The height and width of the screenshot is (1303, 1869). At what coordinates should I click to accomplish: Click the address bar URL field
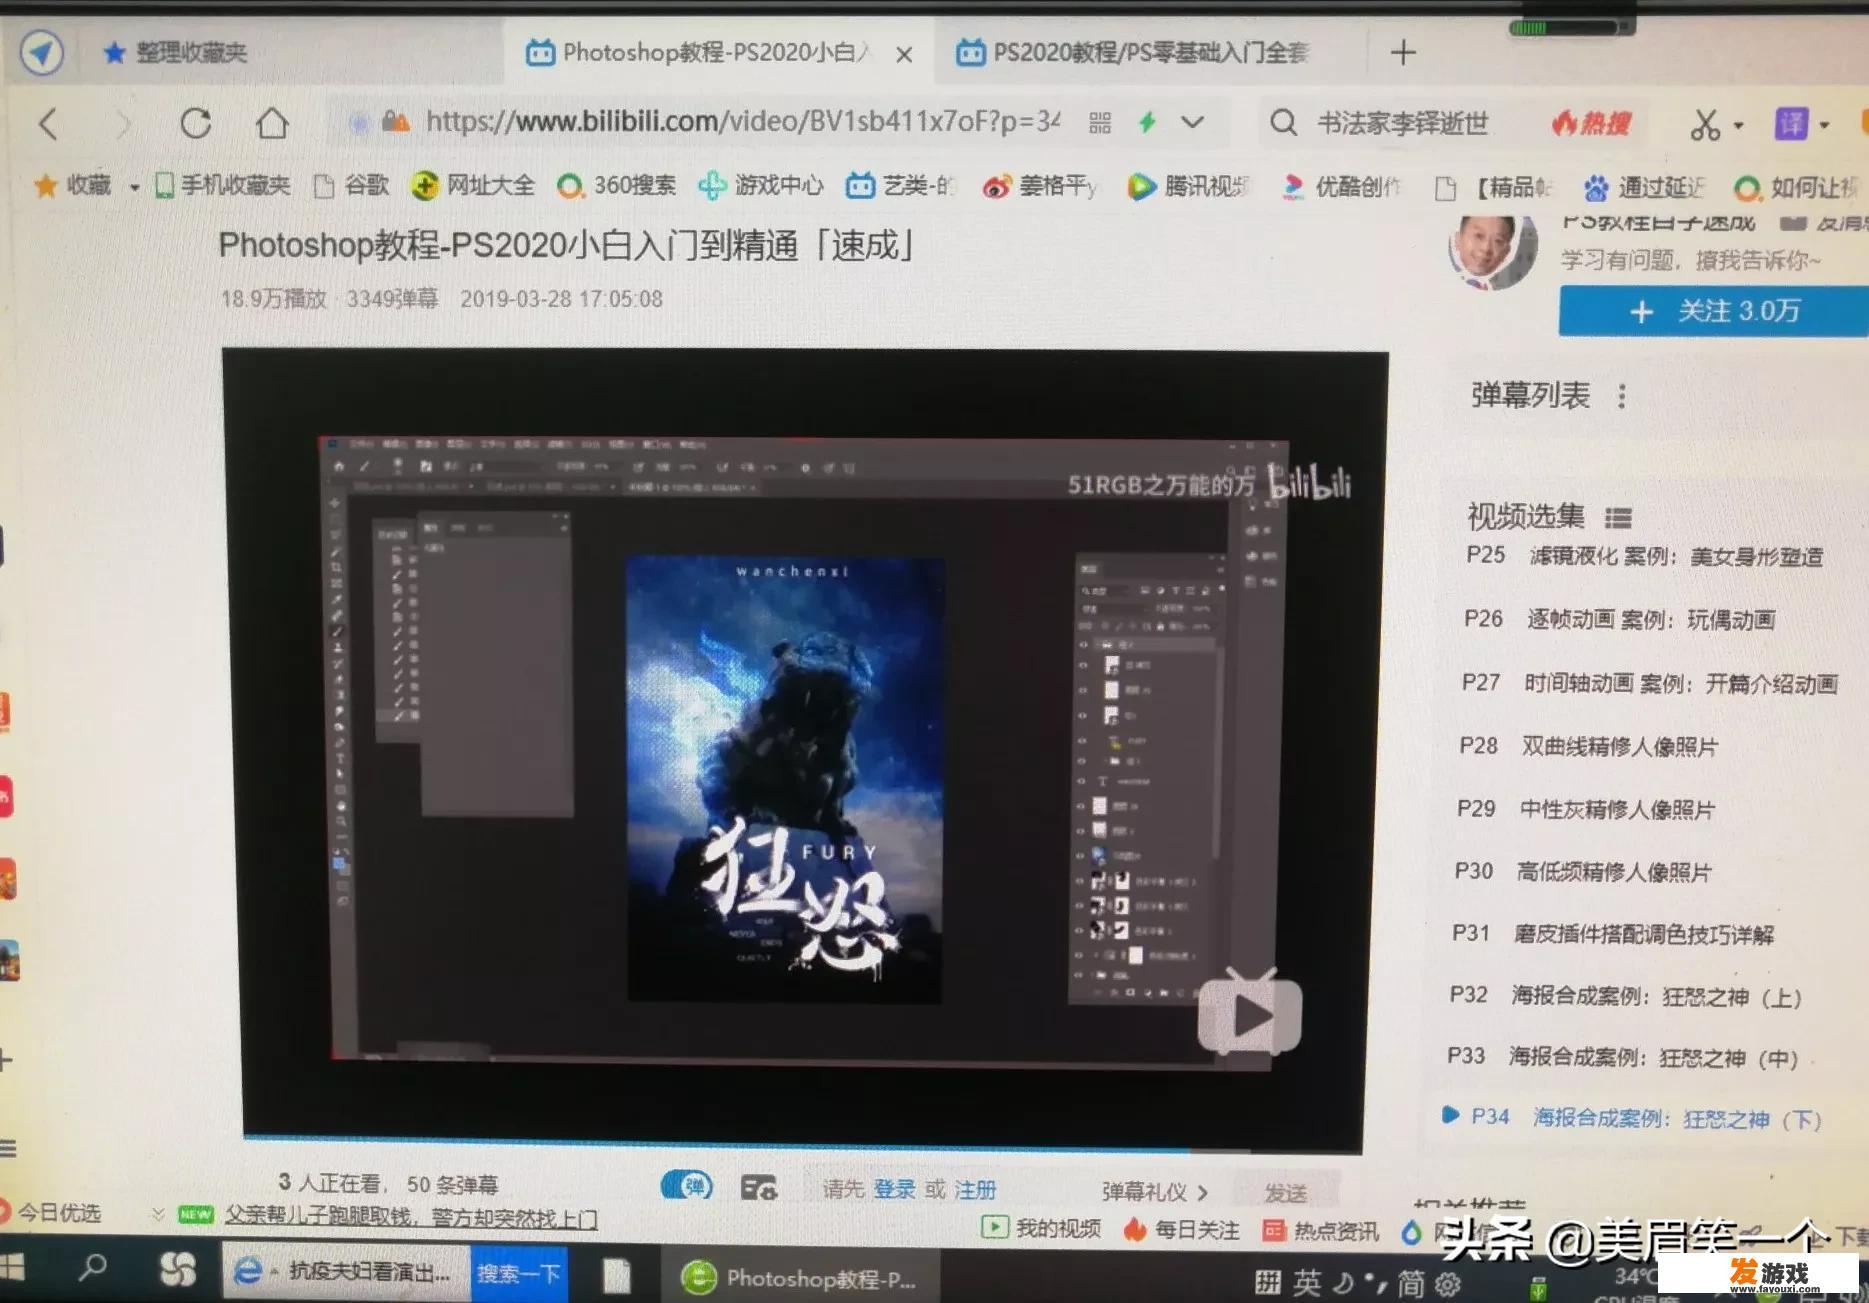pyautogui.click(x=742, y=122)
